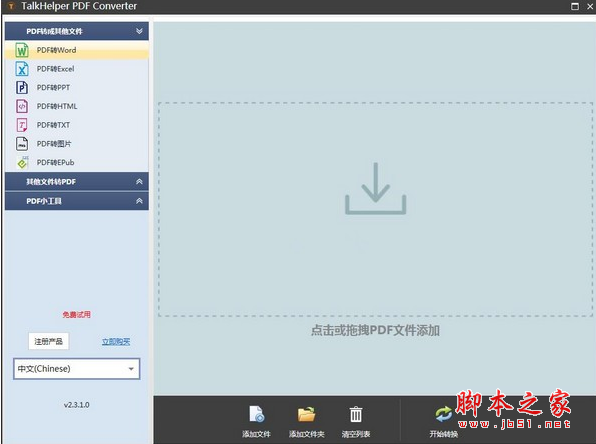This screenshot has height=444, width=596.
Task: Select the PDF转HTML icon
Action: click(22, 106)
